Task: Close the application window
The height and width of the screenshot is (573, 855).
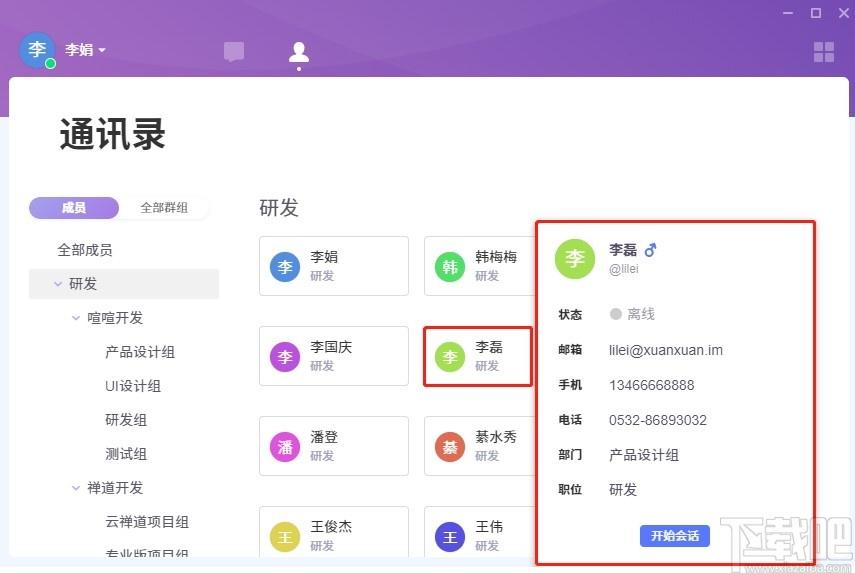Action: pyautogui.click(x=844, y=13)
